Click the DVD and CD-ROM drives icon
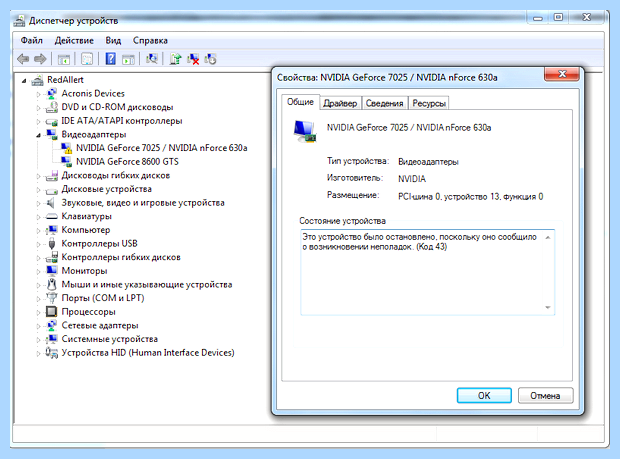The width and height of the screenshot is (620, 459). pos(52,107)
